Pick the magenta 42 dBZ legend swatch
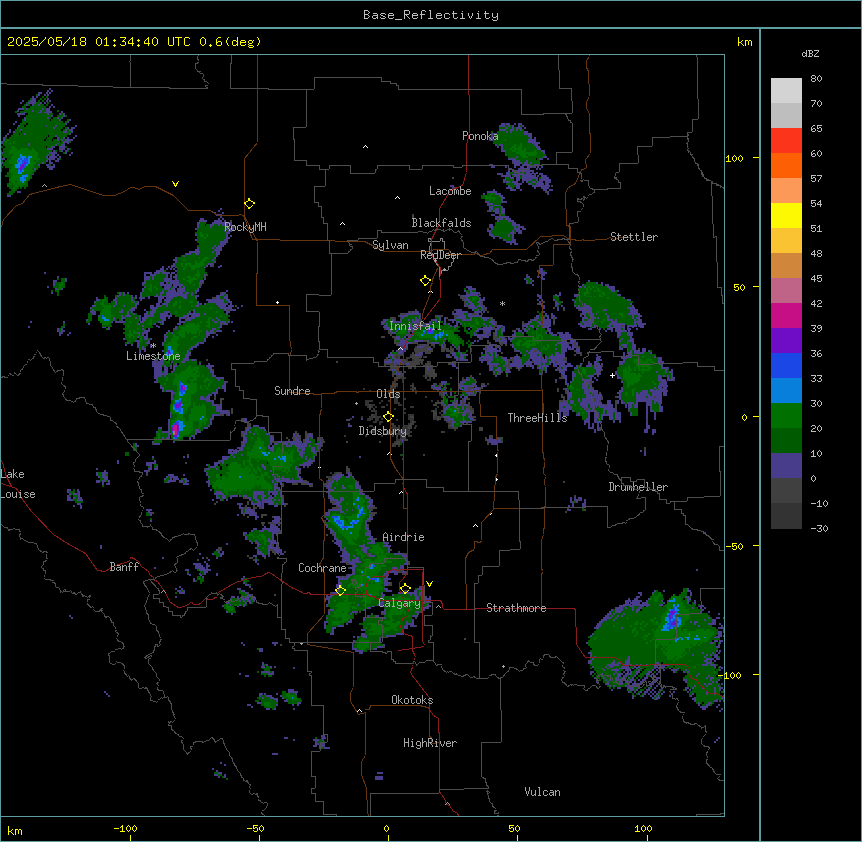Image resolution: width=862 pixels, height=842 pixels. tap(786, 315)
